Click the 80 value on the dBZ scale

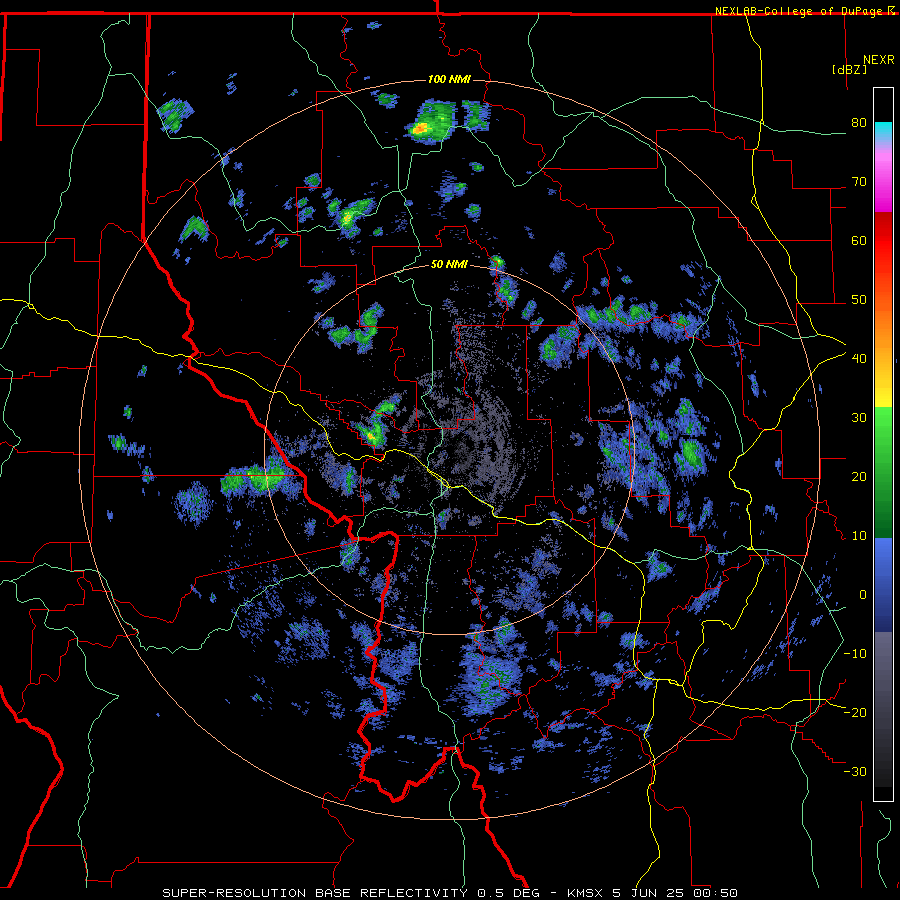(859, 122)
